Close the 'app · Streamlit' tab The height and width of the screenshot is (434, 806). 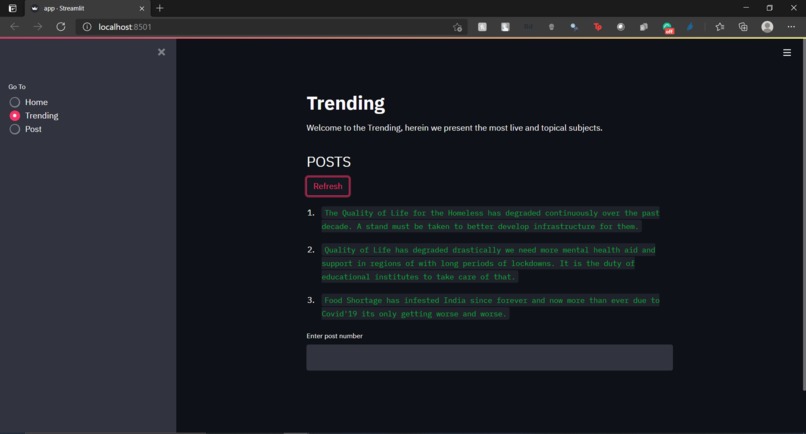tap(142, 8)
